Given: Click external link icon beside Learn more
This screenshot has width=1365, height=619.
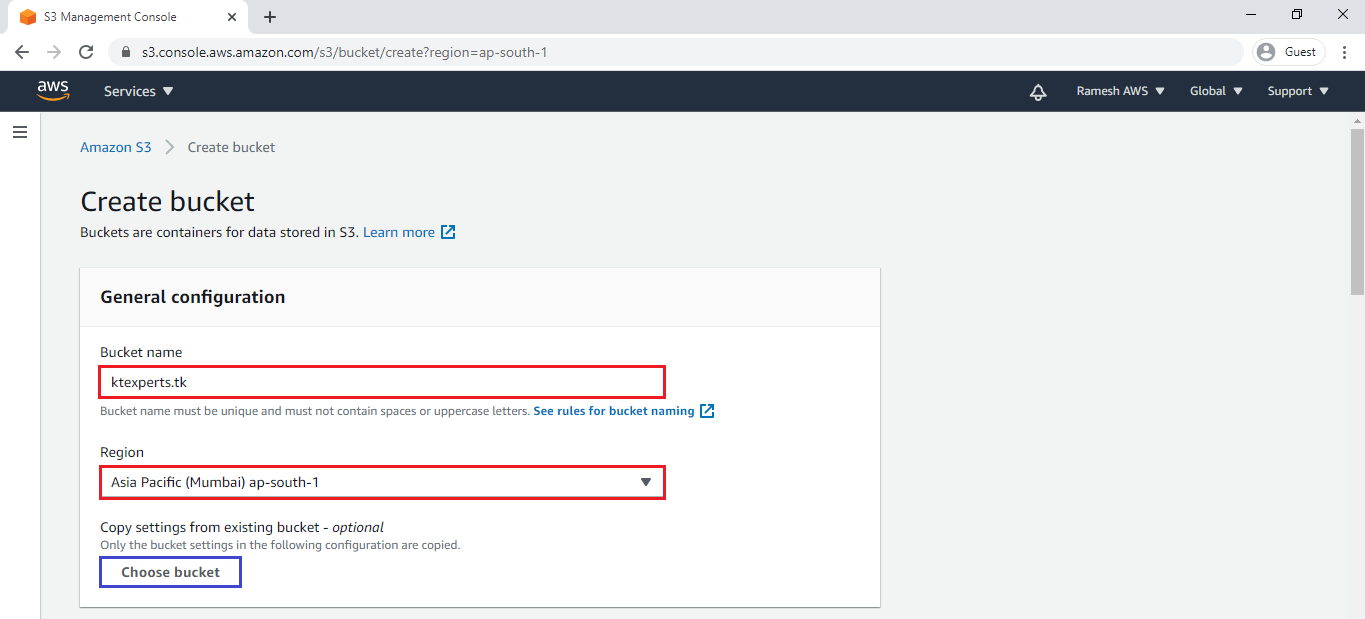Looking at the screenshot, I should tap(449, 232).
